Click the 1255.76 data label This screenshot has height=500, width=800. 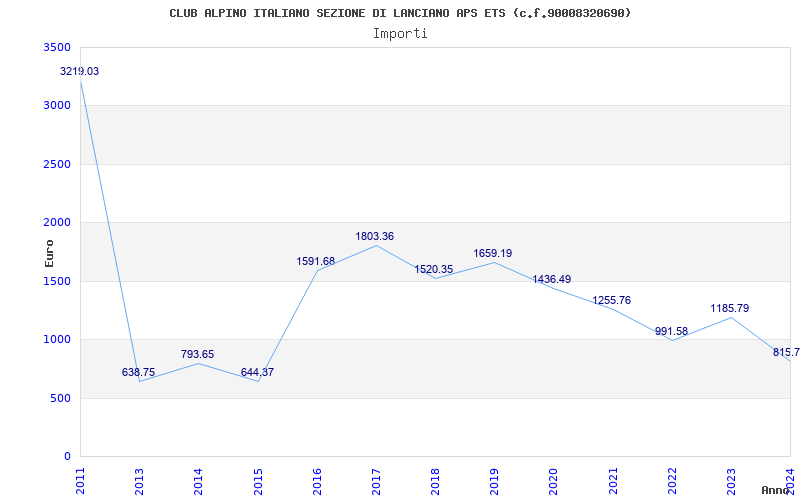click(x=612, y=301)
